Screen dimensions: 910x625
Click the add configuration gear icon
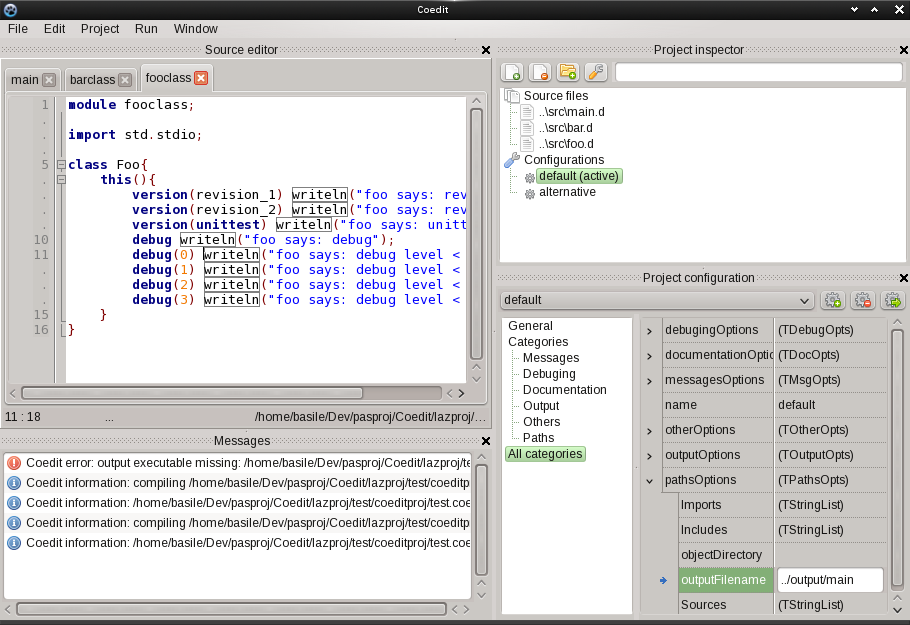[832, 300]
